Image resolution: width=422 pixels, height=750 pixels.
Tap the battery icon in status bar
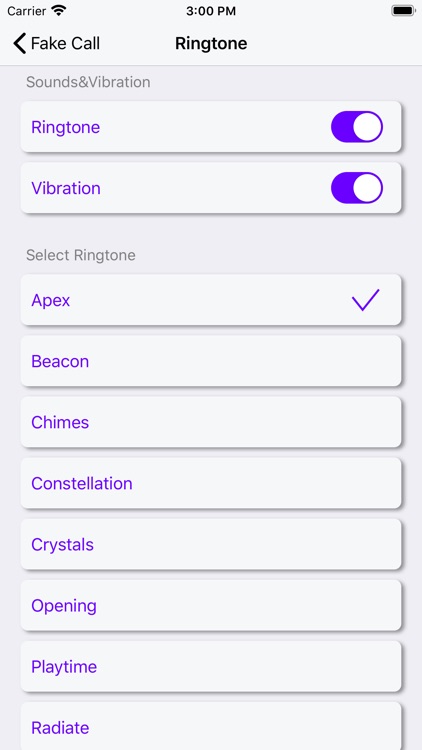pyautogui.click(x=403, y=11)
